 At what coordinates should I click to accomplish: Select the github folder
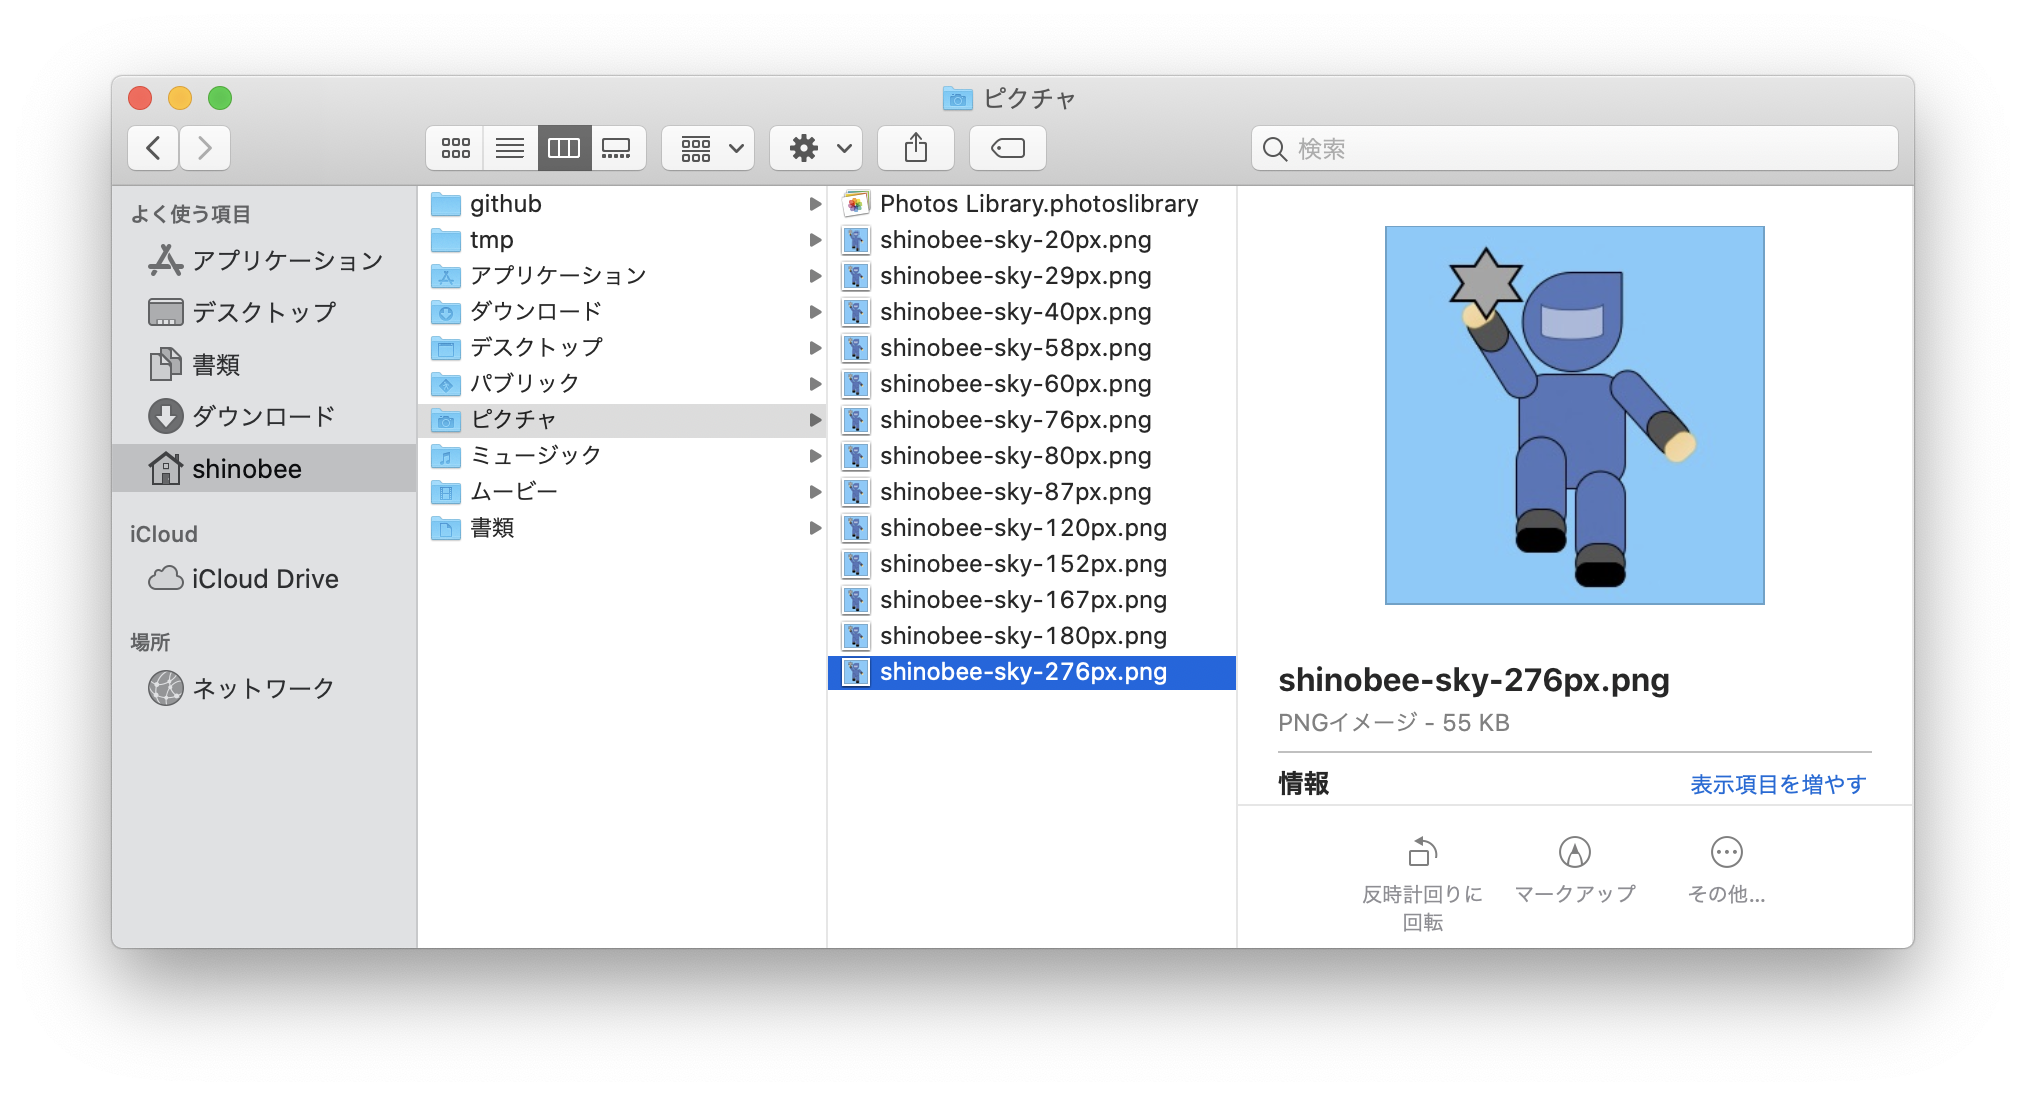point(622,204)
